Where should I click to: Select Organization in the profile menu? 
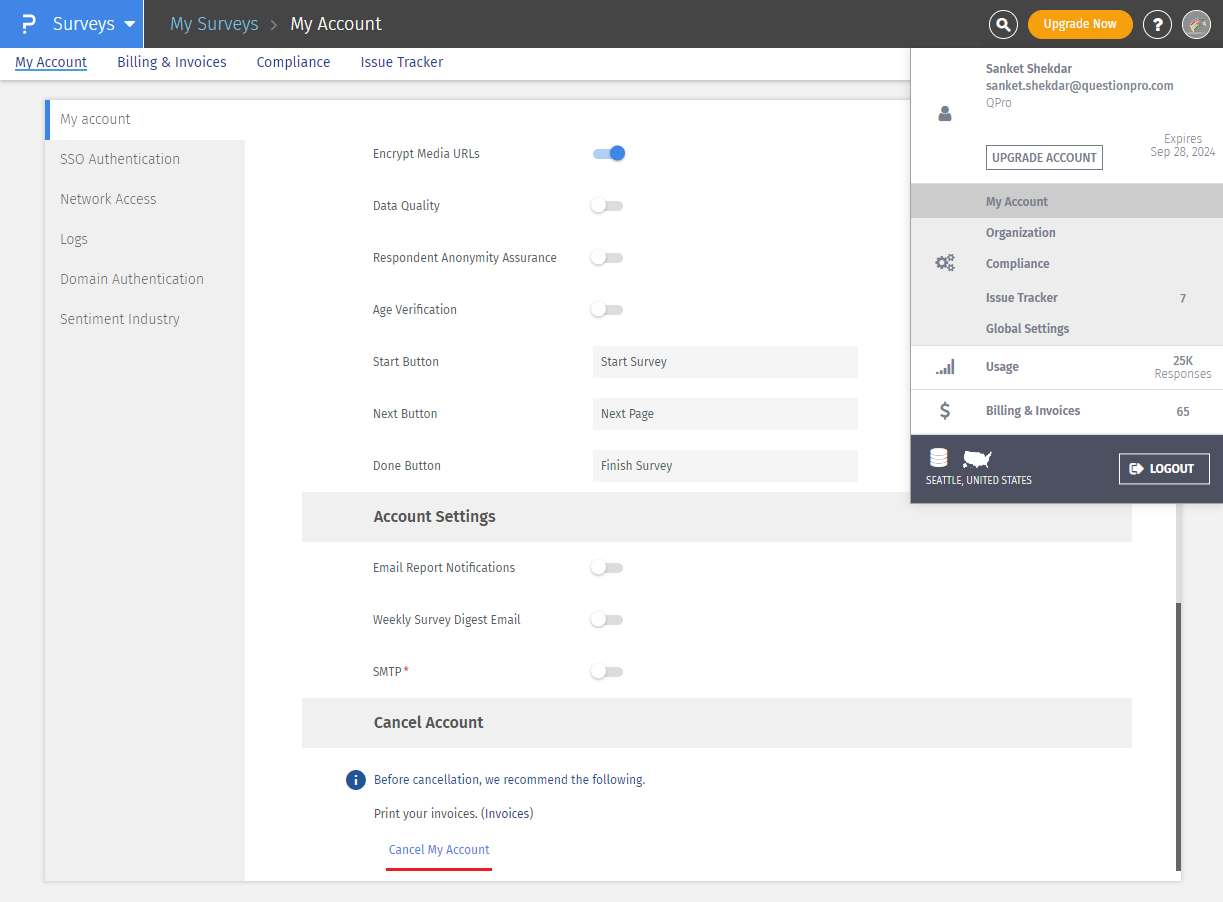[1020, 232]
